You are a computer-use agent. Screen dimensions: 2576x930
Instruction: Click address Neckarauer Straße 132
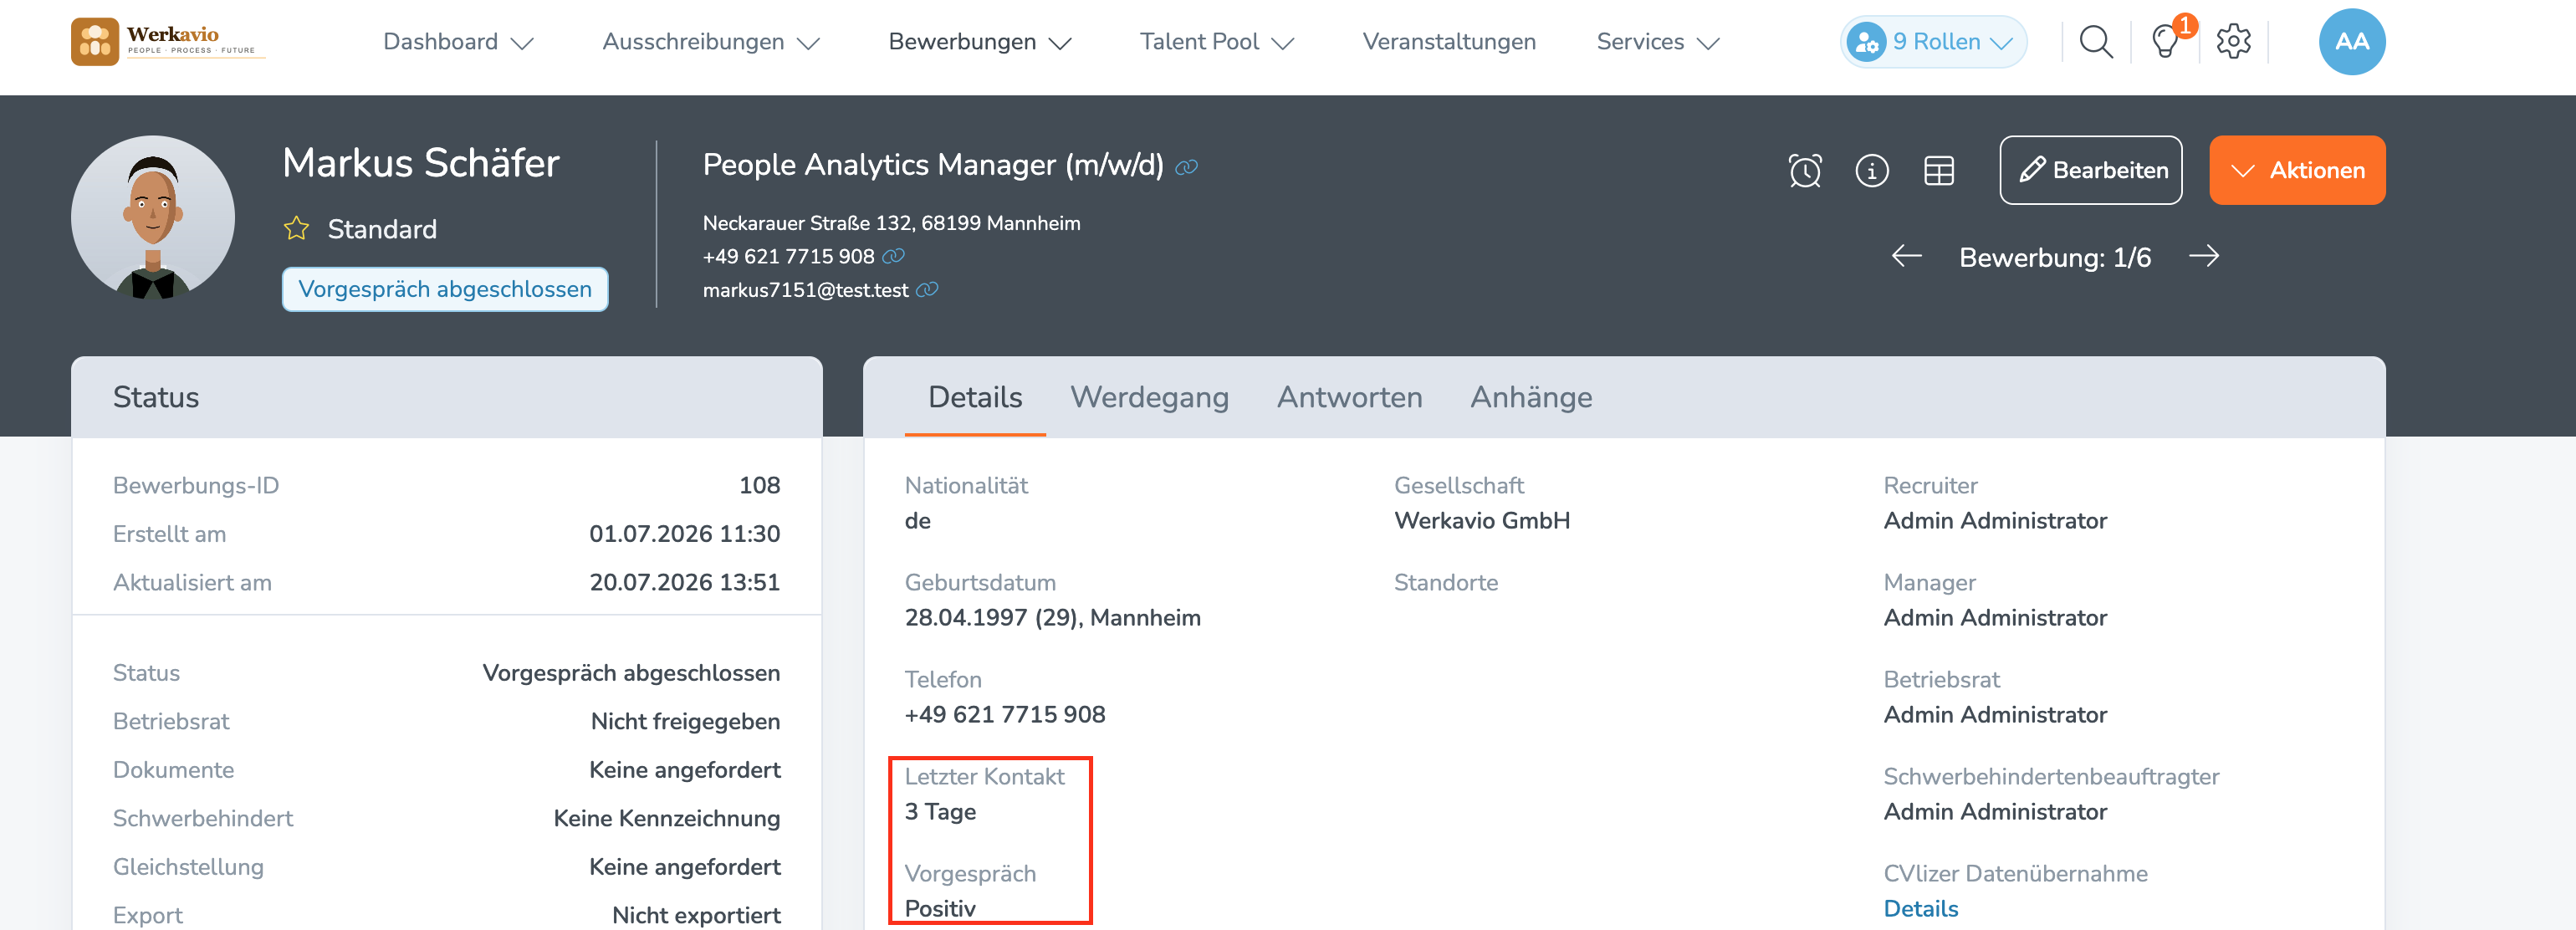tap(891, 223)
